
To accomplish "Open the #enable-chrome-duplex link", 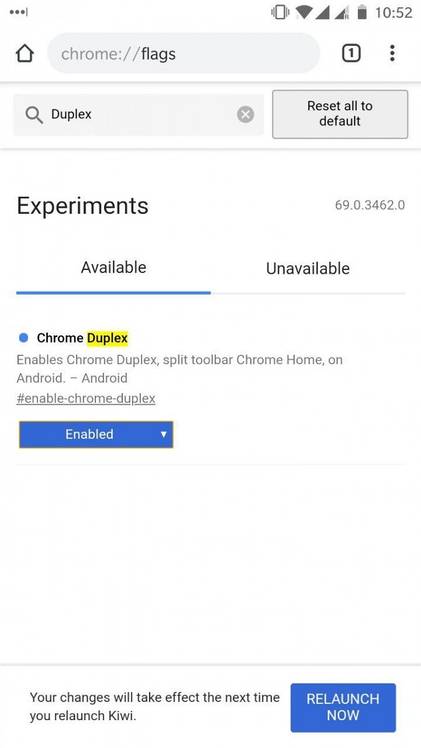I will [x=86, y=398].
